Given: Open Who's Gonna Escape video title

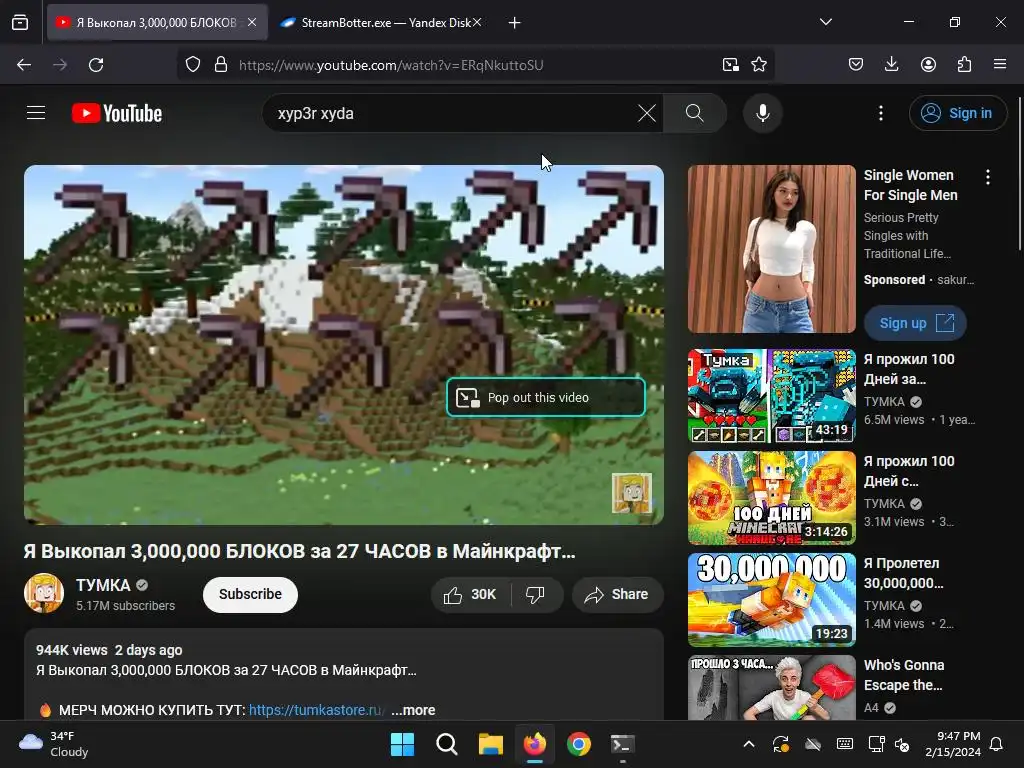Looking at the screenshot, I should 904,675.
